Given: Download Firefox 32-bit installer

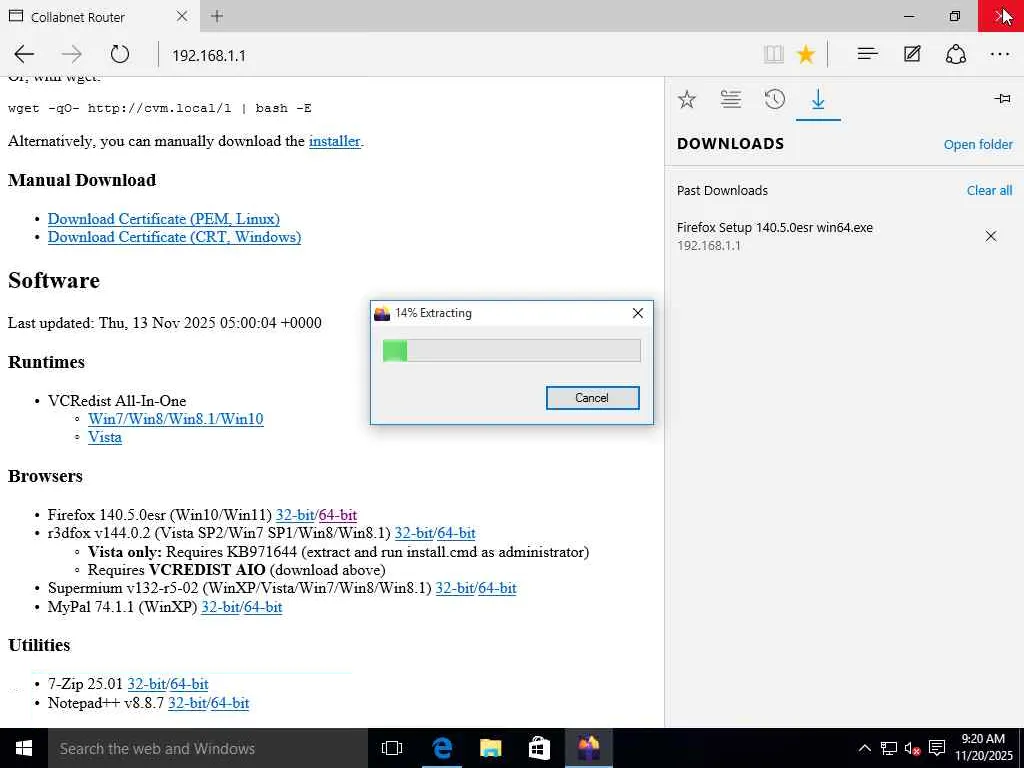Looking at the screenshot, I should [295, 515].
